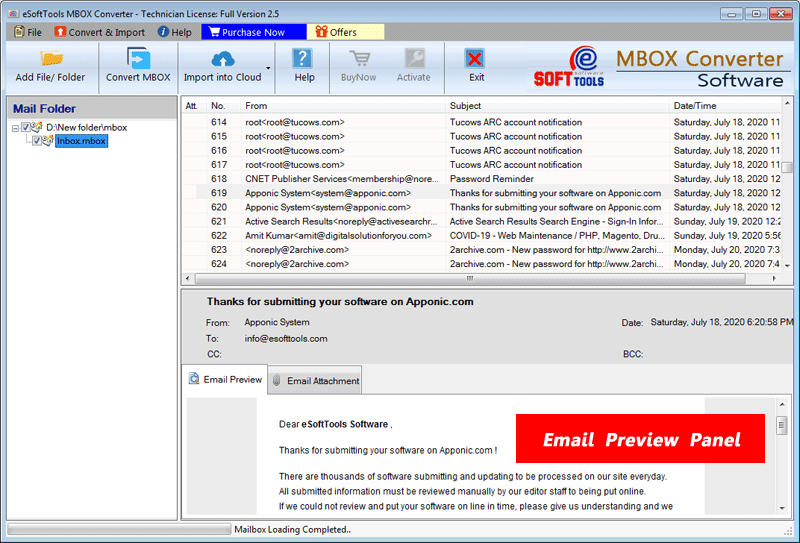Click the Att. column header
This screenshot has width=800, height=543.
pyautogui.click(x=194, y=106)
